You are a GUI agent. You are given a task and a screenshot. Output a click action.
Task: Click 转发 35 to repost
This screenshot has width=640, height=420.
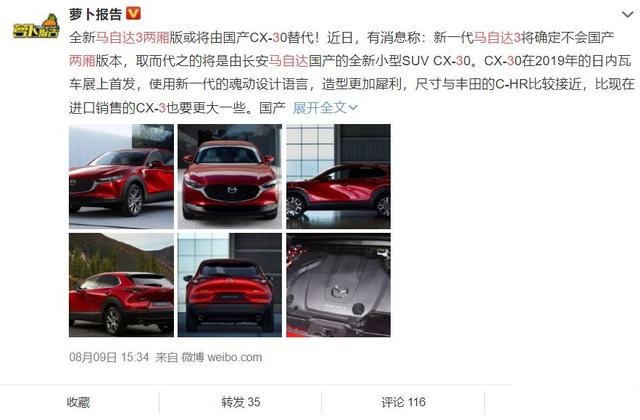[x=241, y=402]
